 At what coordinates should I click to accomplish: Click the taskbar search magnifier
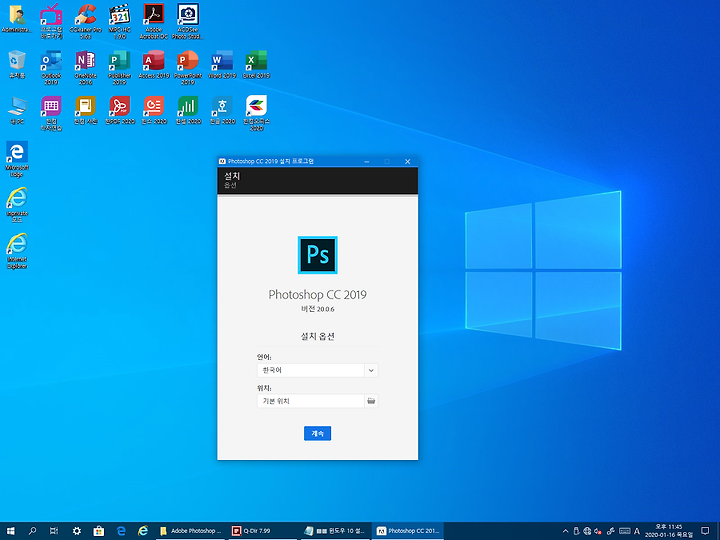pyautogui.click(x=32, y=531)
